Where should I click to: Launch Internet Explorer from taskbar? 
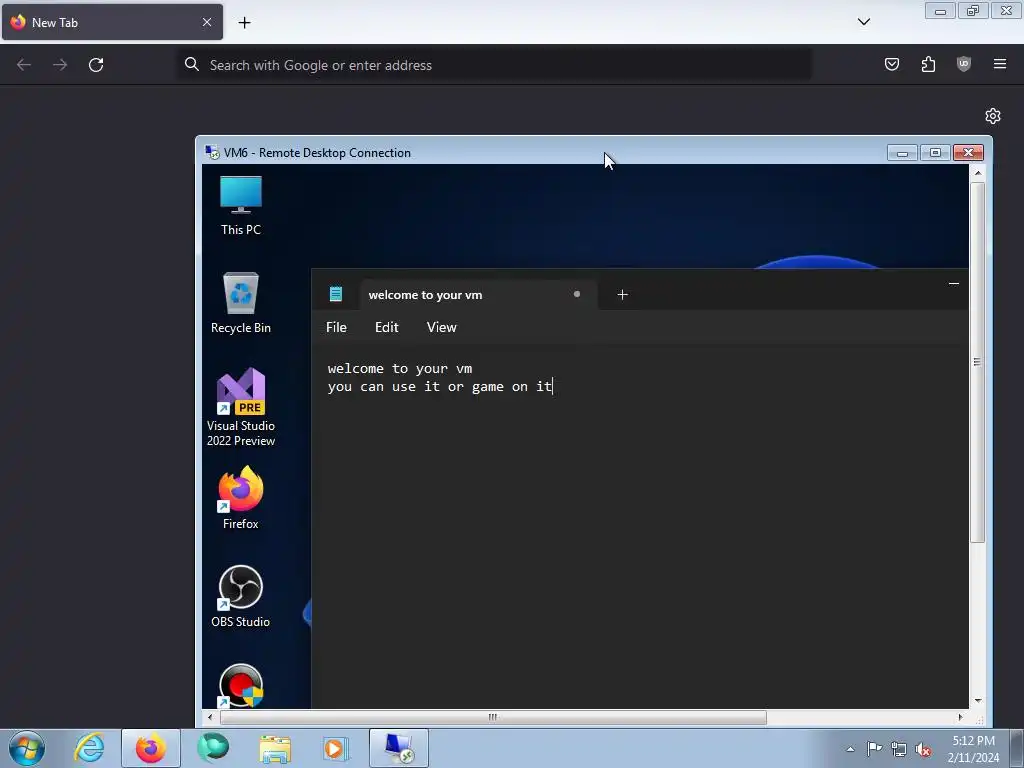tap(89, 748)
